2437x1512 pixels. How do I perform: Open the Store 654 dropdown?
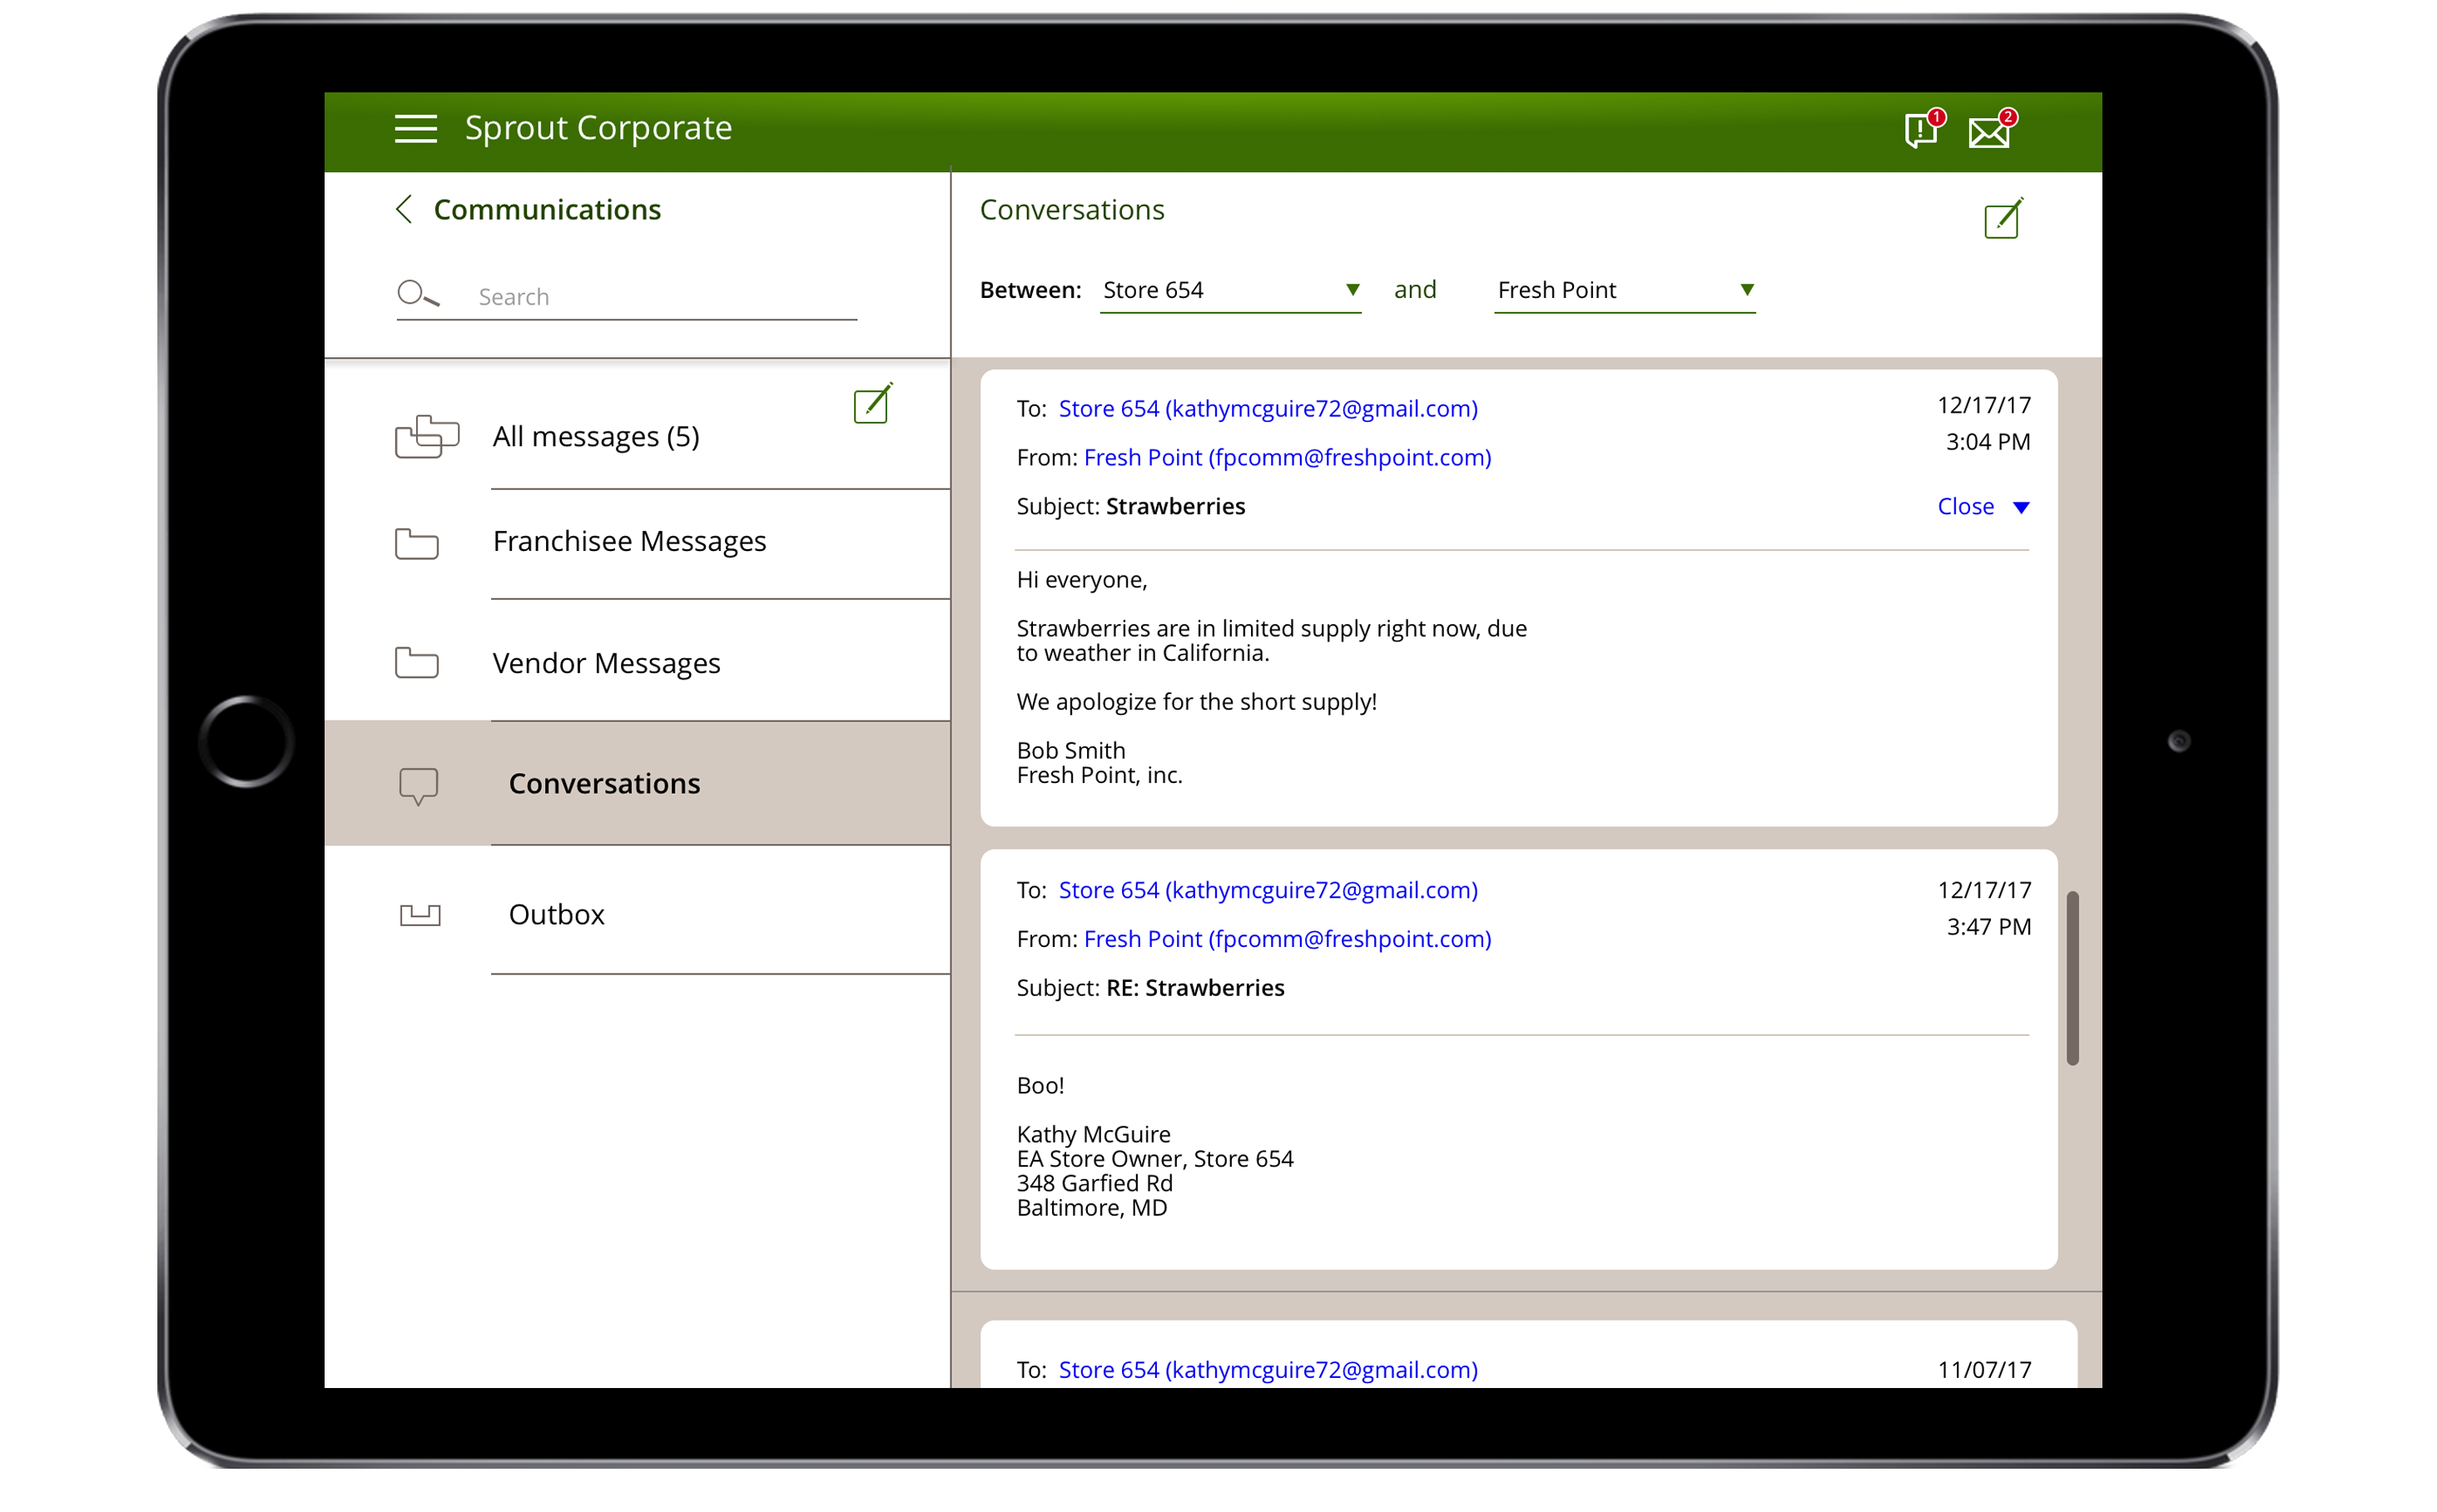tap(1230, 291)
